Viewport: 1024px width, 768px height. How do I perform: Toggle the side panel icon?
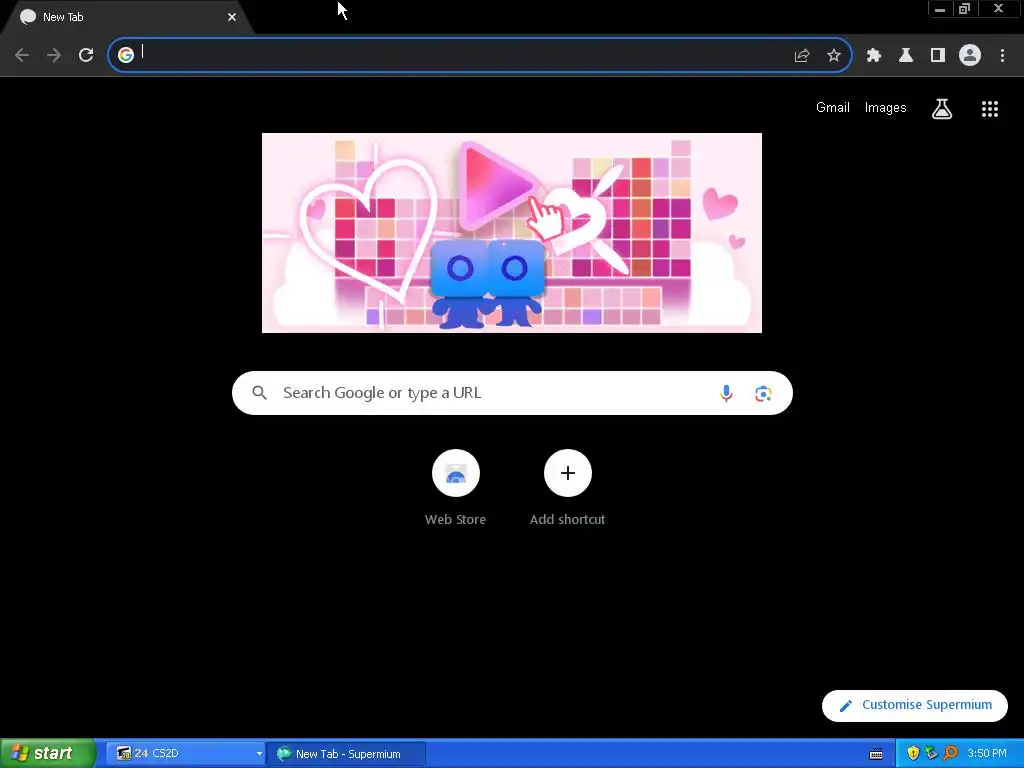(938, 56)
